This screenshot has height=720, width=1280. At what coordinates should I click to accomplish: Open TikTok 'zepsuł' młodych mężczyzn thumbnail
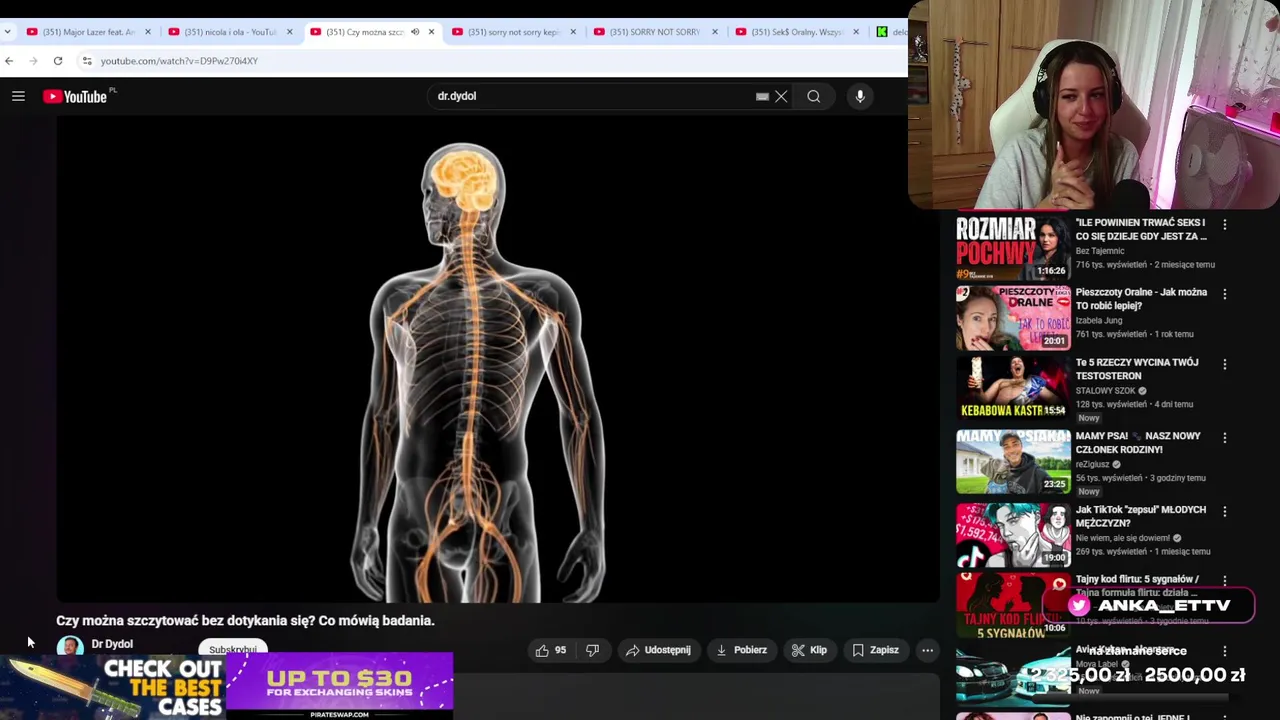coord(1013,535)
